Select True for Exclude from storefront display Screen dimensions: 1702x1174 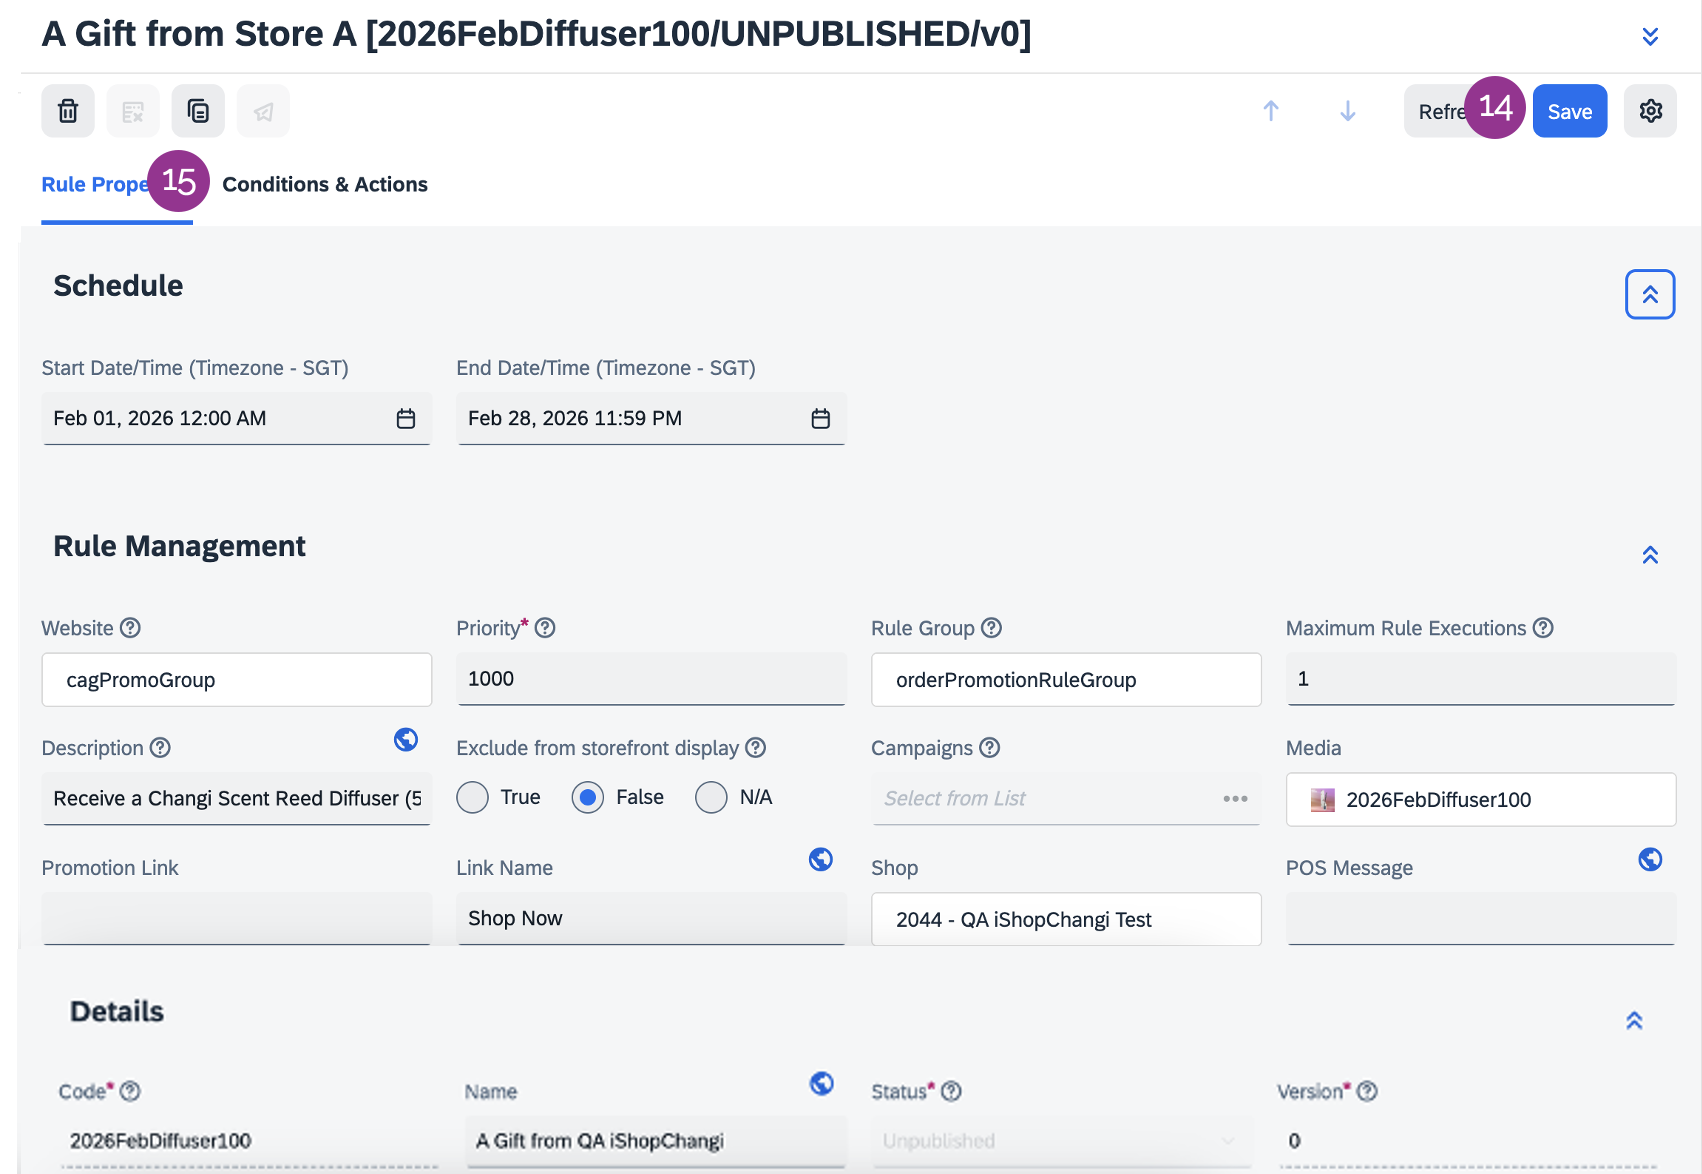[472, 798]
